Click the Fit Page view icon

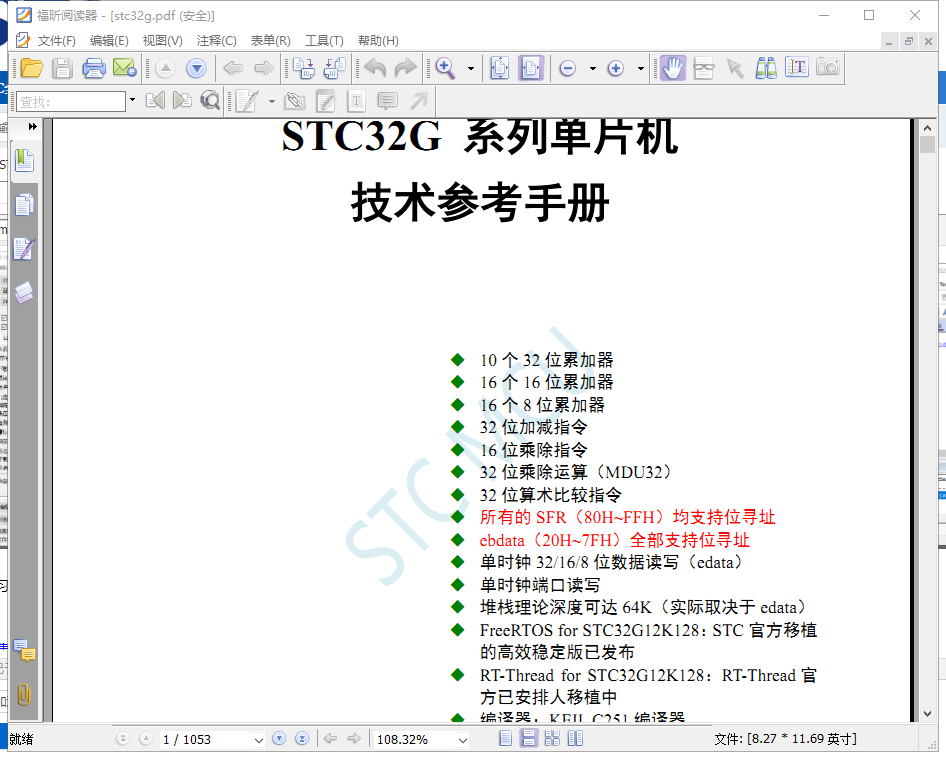point(500,68)
